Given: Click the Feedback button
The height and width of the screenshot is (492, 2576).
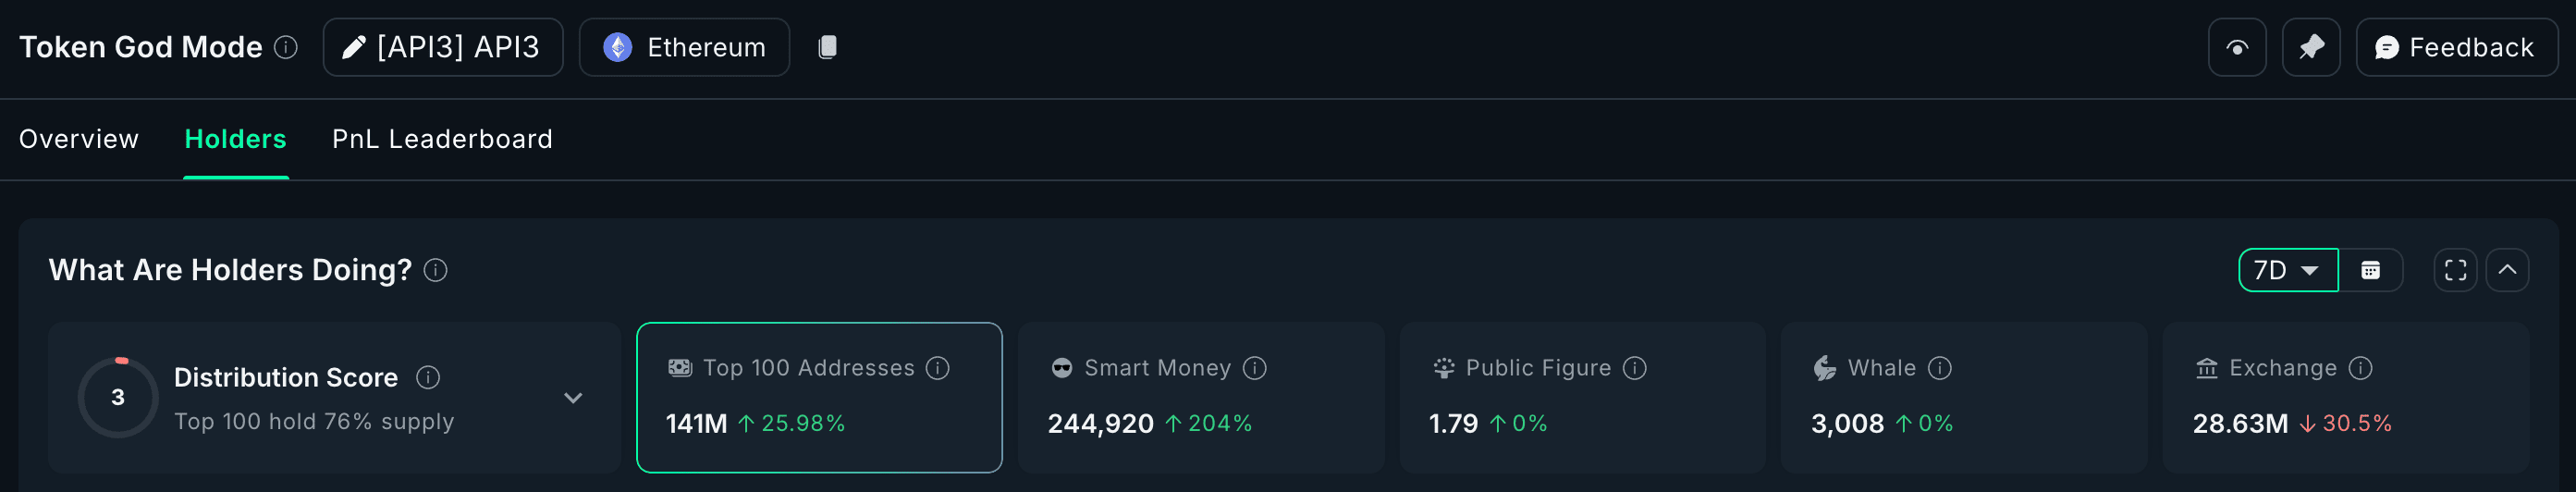Looking at the screenshot, I should (x=2456, y=47).
